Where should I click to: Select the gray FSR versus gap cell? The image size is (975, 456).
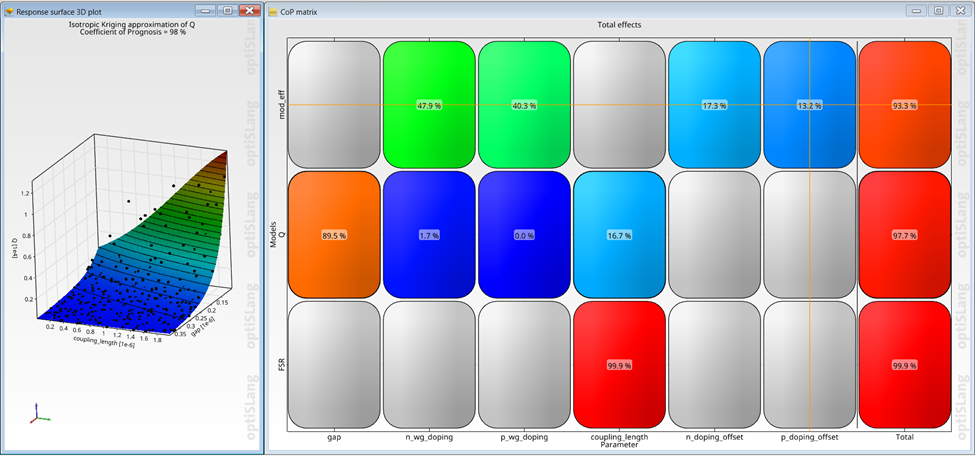coord(334,365)
